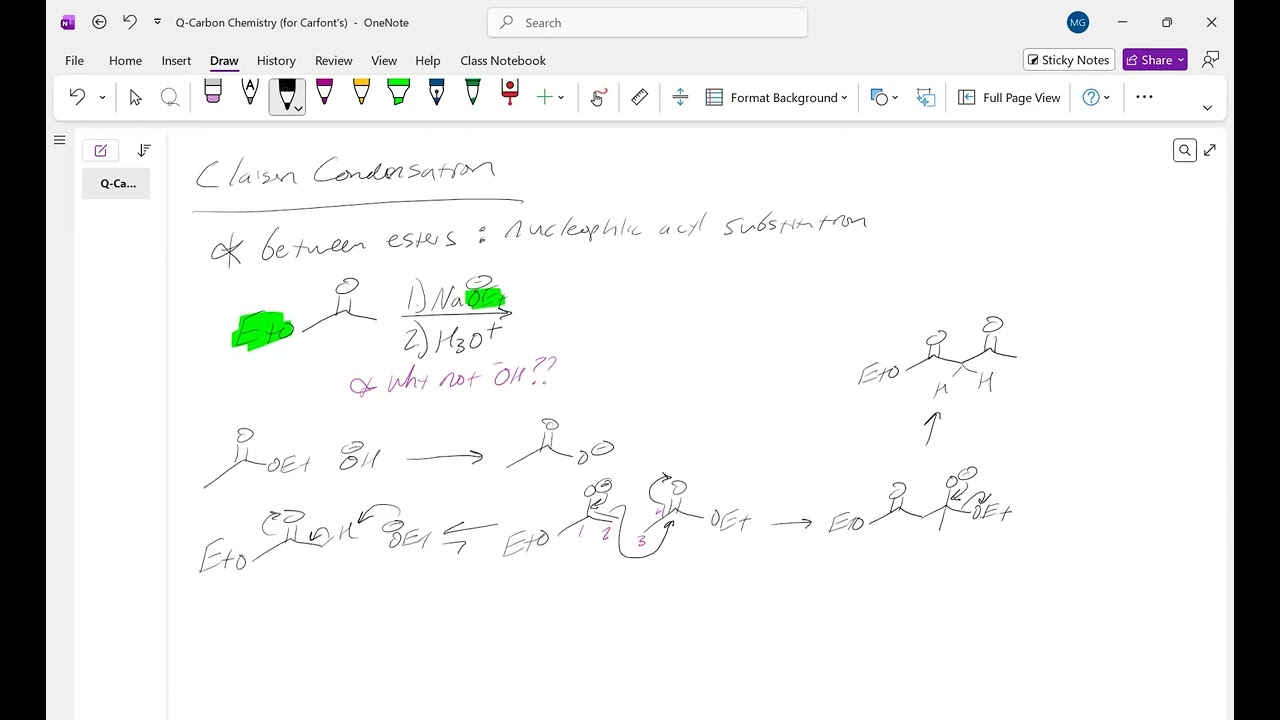This screenshot has width=1280, height=720.
Task: Select the magenta pen
Action: point(324,93)
